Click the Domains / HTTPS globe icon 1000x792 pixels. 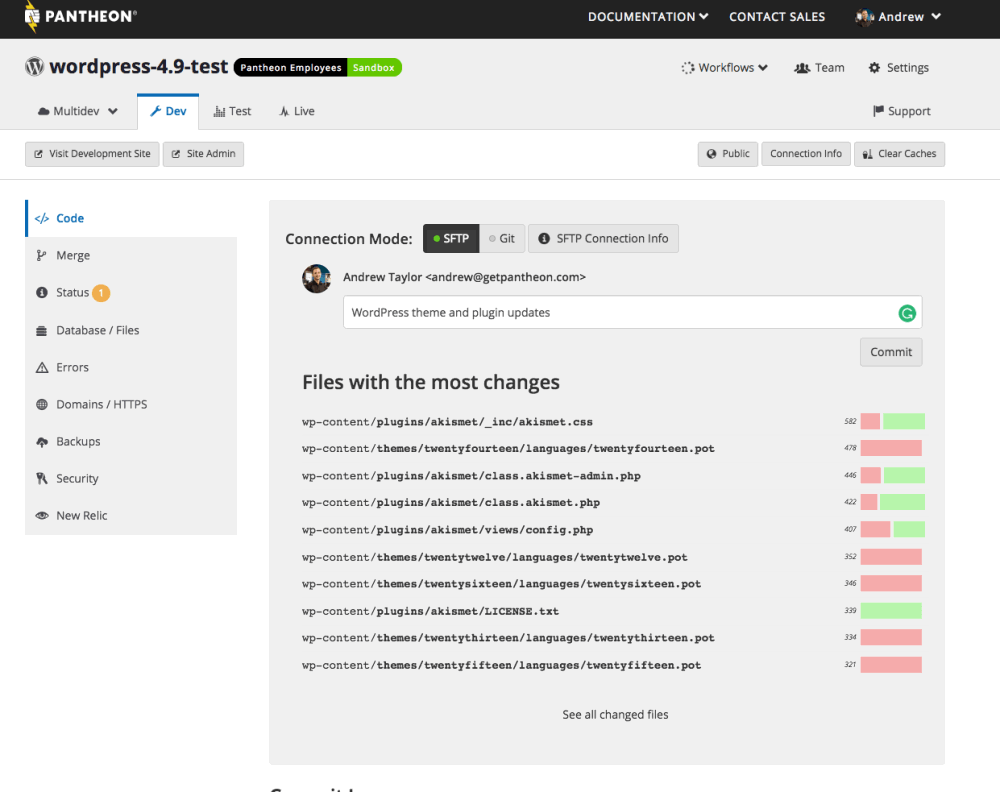point(42,404)
